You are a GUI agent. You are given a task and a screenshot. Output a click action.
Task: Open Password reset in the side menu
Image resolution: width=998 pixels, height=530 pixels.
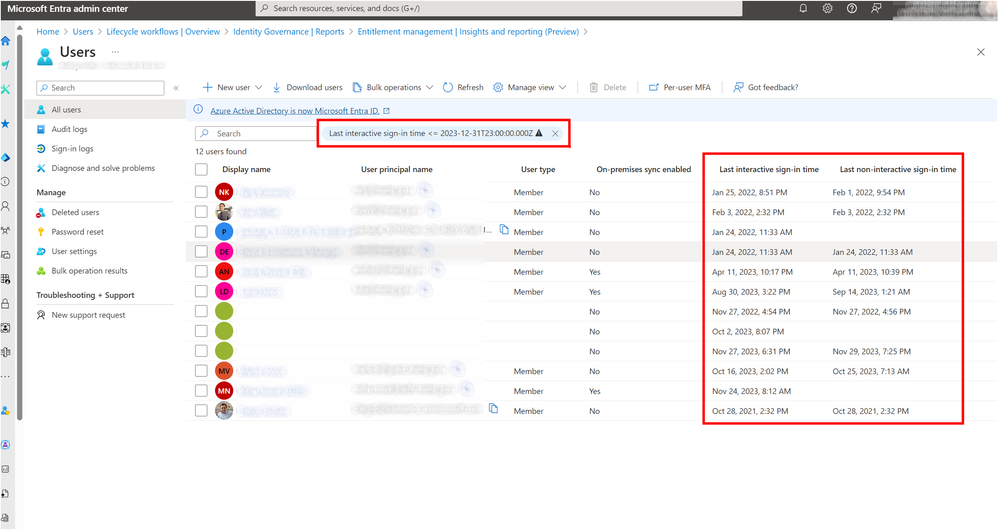pyautogui.click(x=77, y=232)
